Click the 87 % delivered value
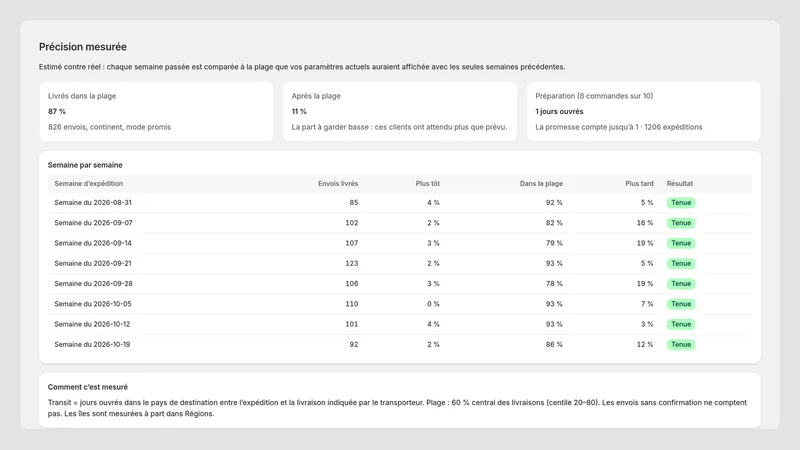The image size is (800, 450). 57,111
